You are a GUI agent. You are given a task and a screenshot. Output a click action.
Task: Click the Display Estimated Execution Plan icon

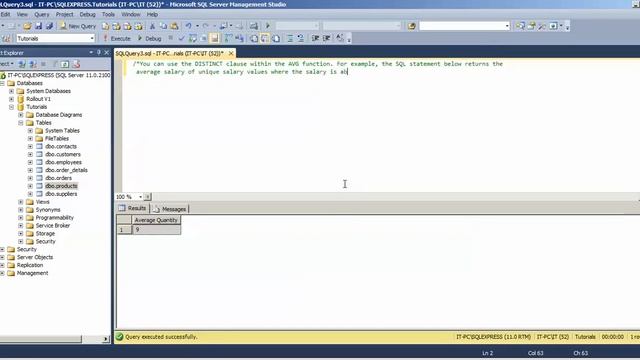[x=193, y=38]
